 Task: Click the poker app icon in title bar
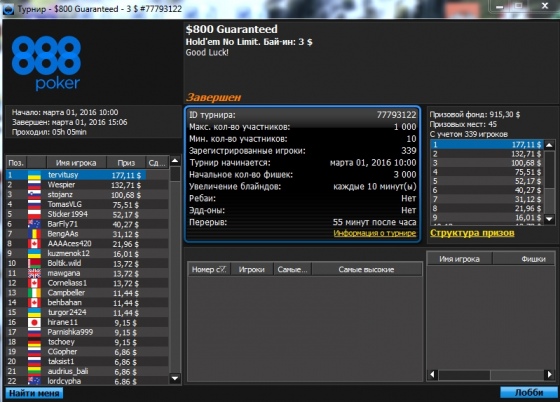coord(8,9)
